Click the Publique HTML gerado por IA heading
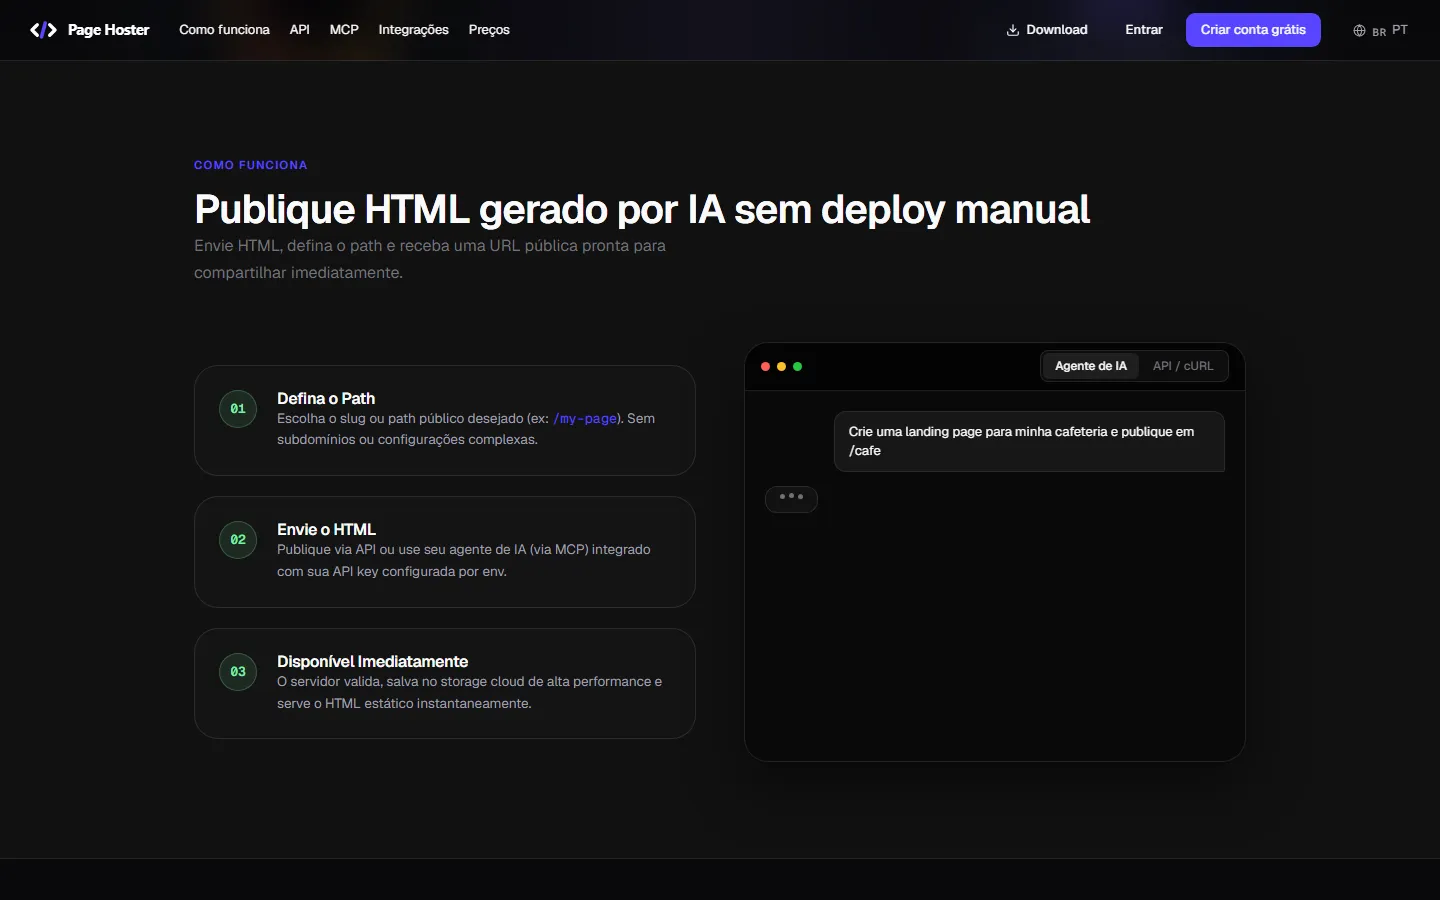 coord(642,209)
